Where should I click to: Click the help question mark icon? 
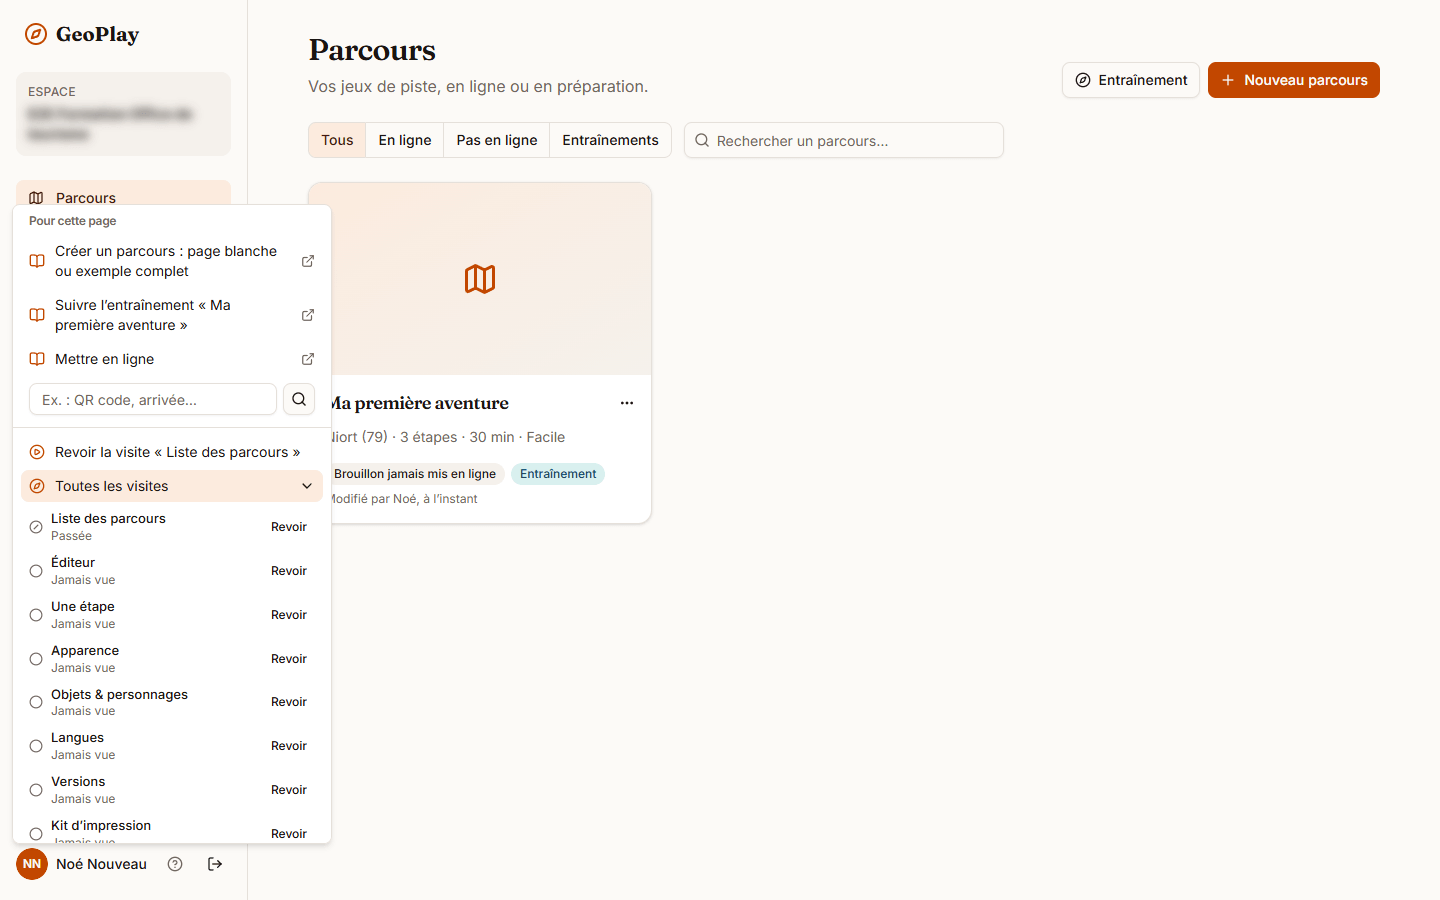[175, 864]
